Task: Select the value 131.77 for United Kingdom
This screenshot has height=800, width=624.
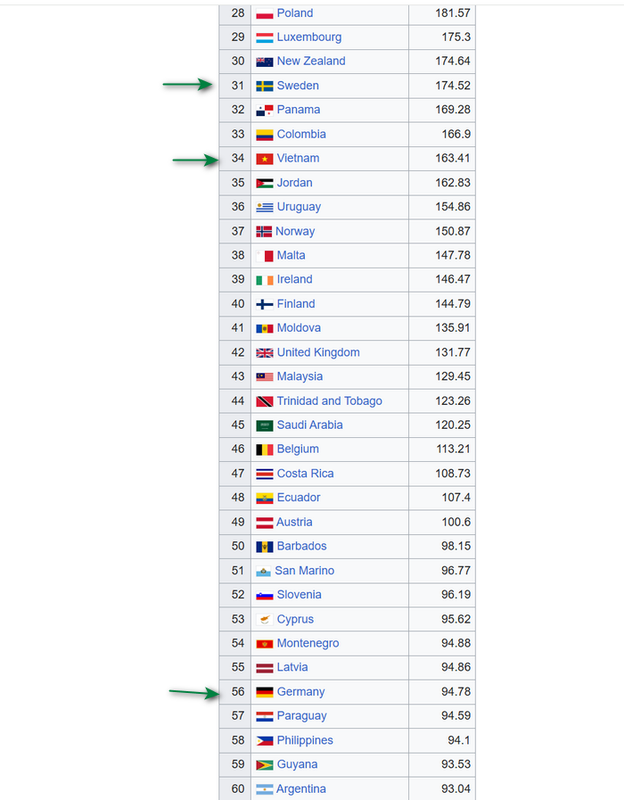Action: click(453, 352)
